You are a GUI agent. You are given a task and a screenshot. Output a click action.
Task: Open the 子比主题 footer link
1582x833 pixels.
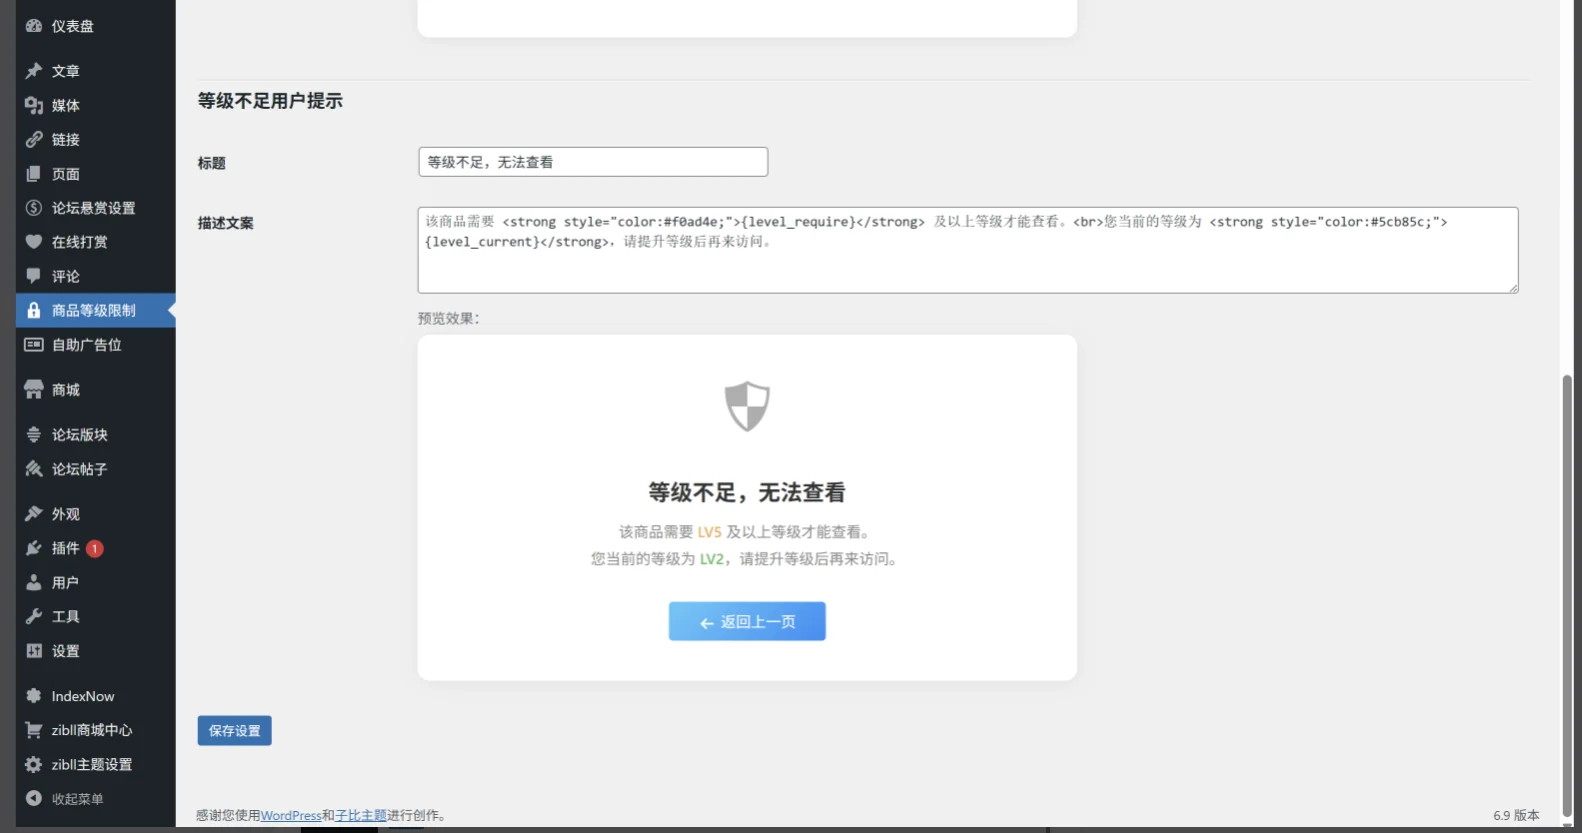[x=361, y=816]
